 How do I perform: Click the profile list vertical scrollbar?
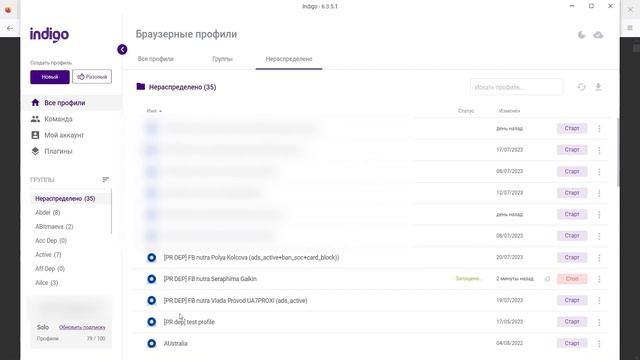click(618, 152)
